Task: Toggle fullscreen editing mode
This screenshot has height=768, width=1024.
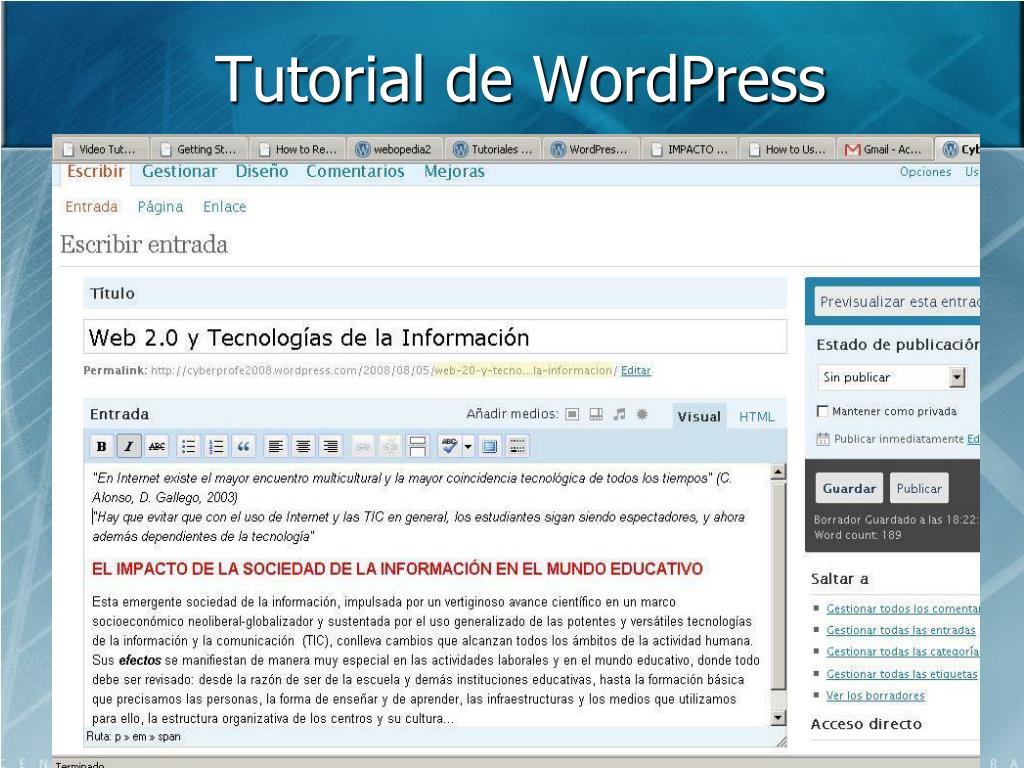Action: click(x=489, y=447)
